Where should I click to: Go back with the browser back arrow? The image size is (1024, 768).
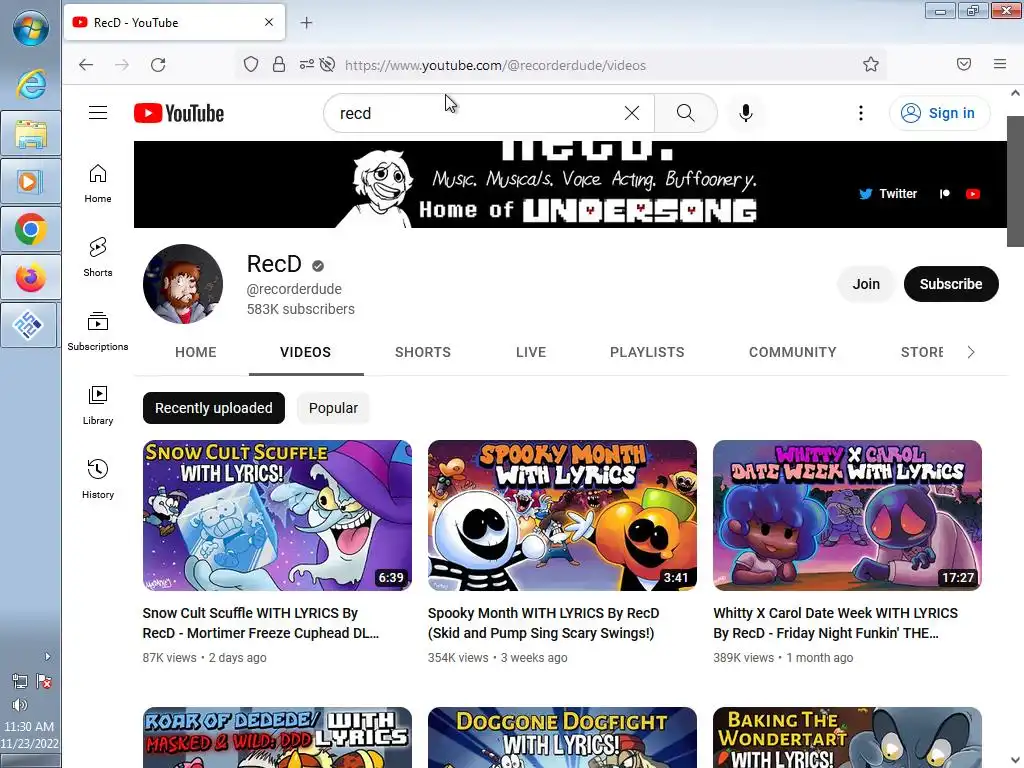[86, 65]
